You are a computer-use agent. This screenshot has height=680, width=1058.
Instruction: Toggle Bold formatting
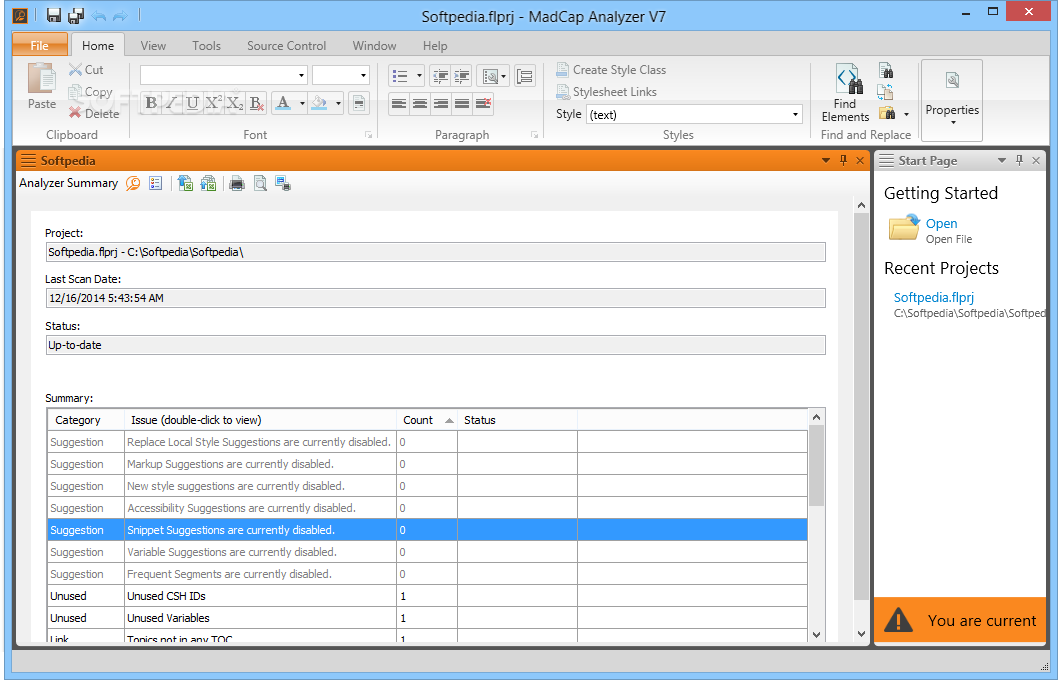(x=151, y=103)
